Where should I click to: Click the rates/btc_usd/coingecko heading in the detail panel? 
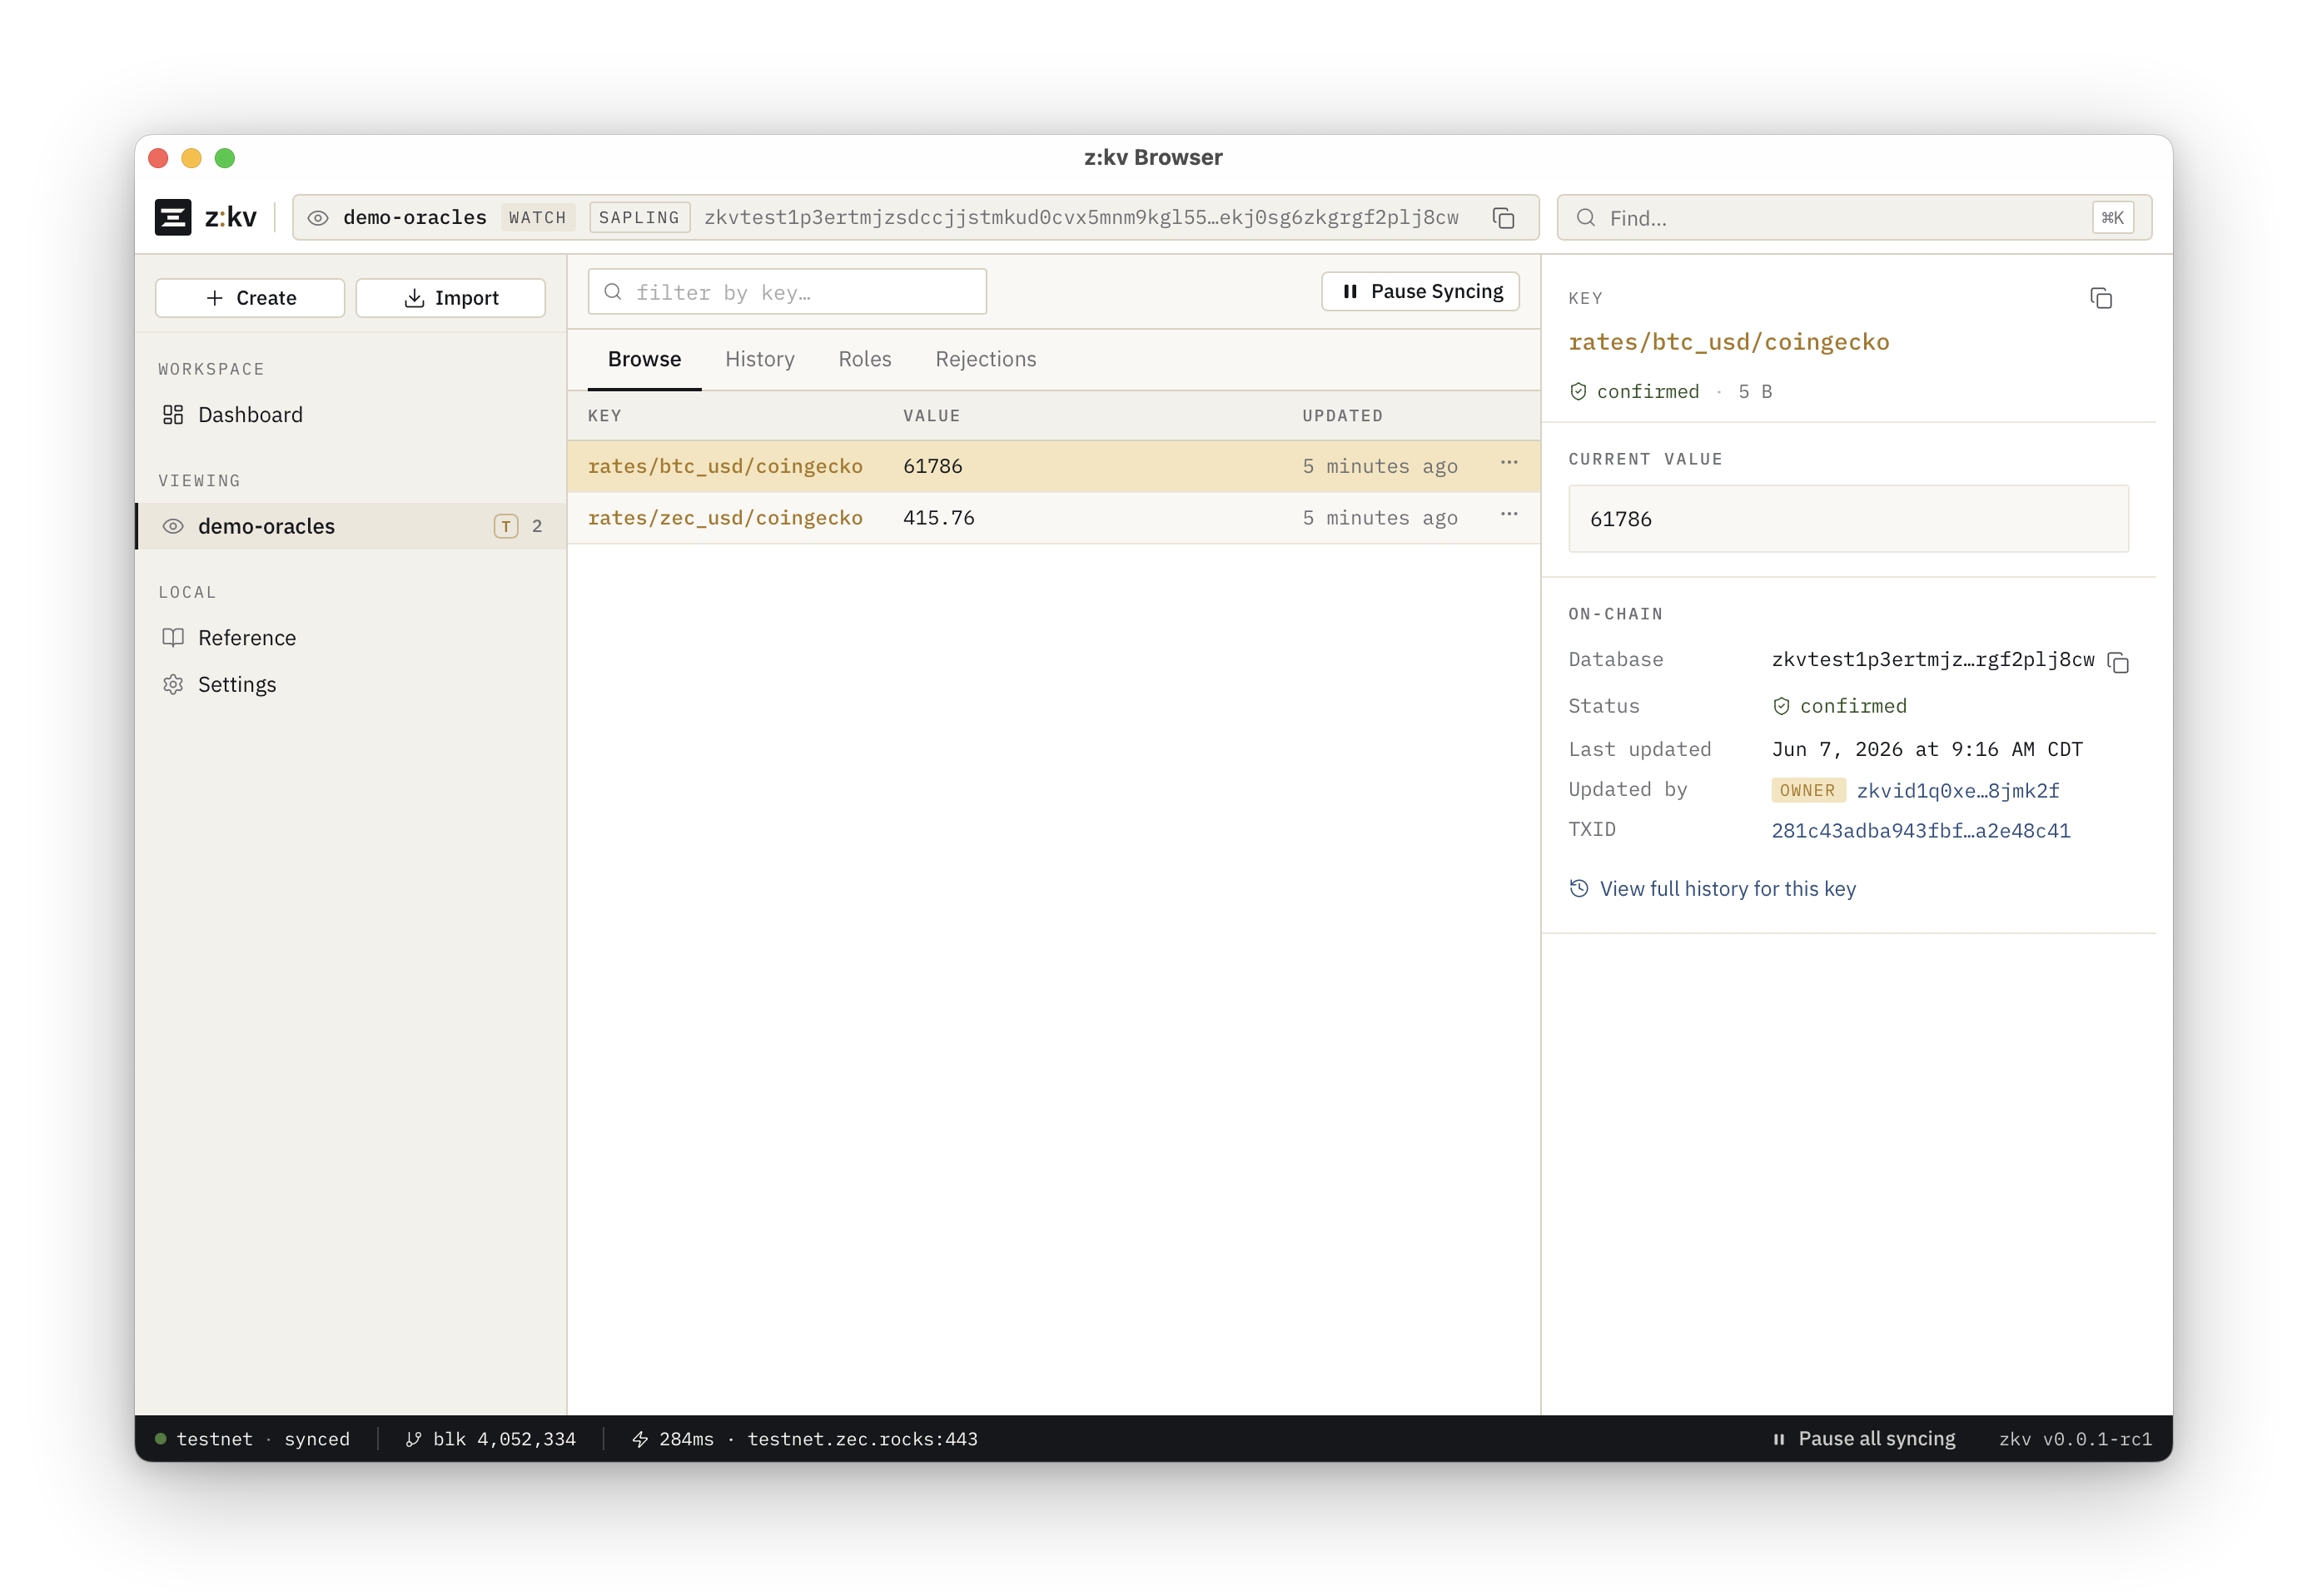(1729, 342)
